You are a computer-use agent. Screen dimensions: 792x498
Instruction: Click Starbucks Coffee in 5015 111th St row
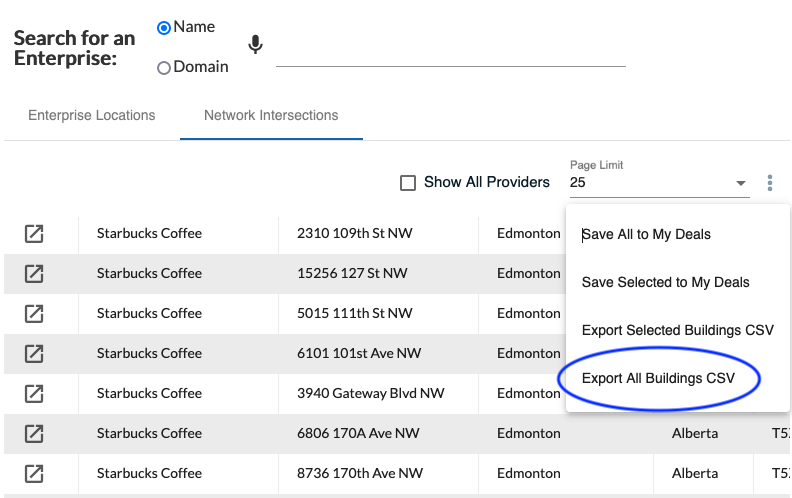coord(149,313)
